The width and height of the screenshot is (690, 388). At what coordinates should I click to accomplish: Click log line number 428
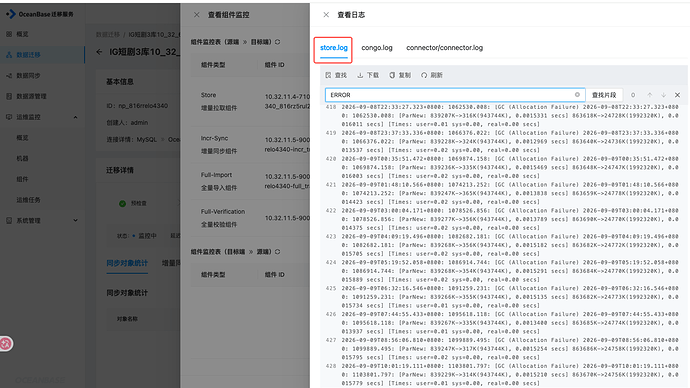(331, 366)
